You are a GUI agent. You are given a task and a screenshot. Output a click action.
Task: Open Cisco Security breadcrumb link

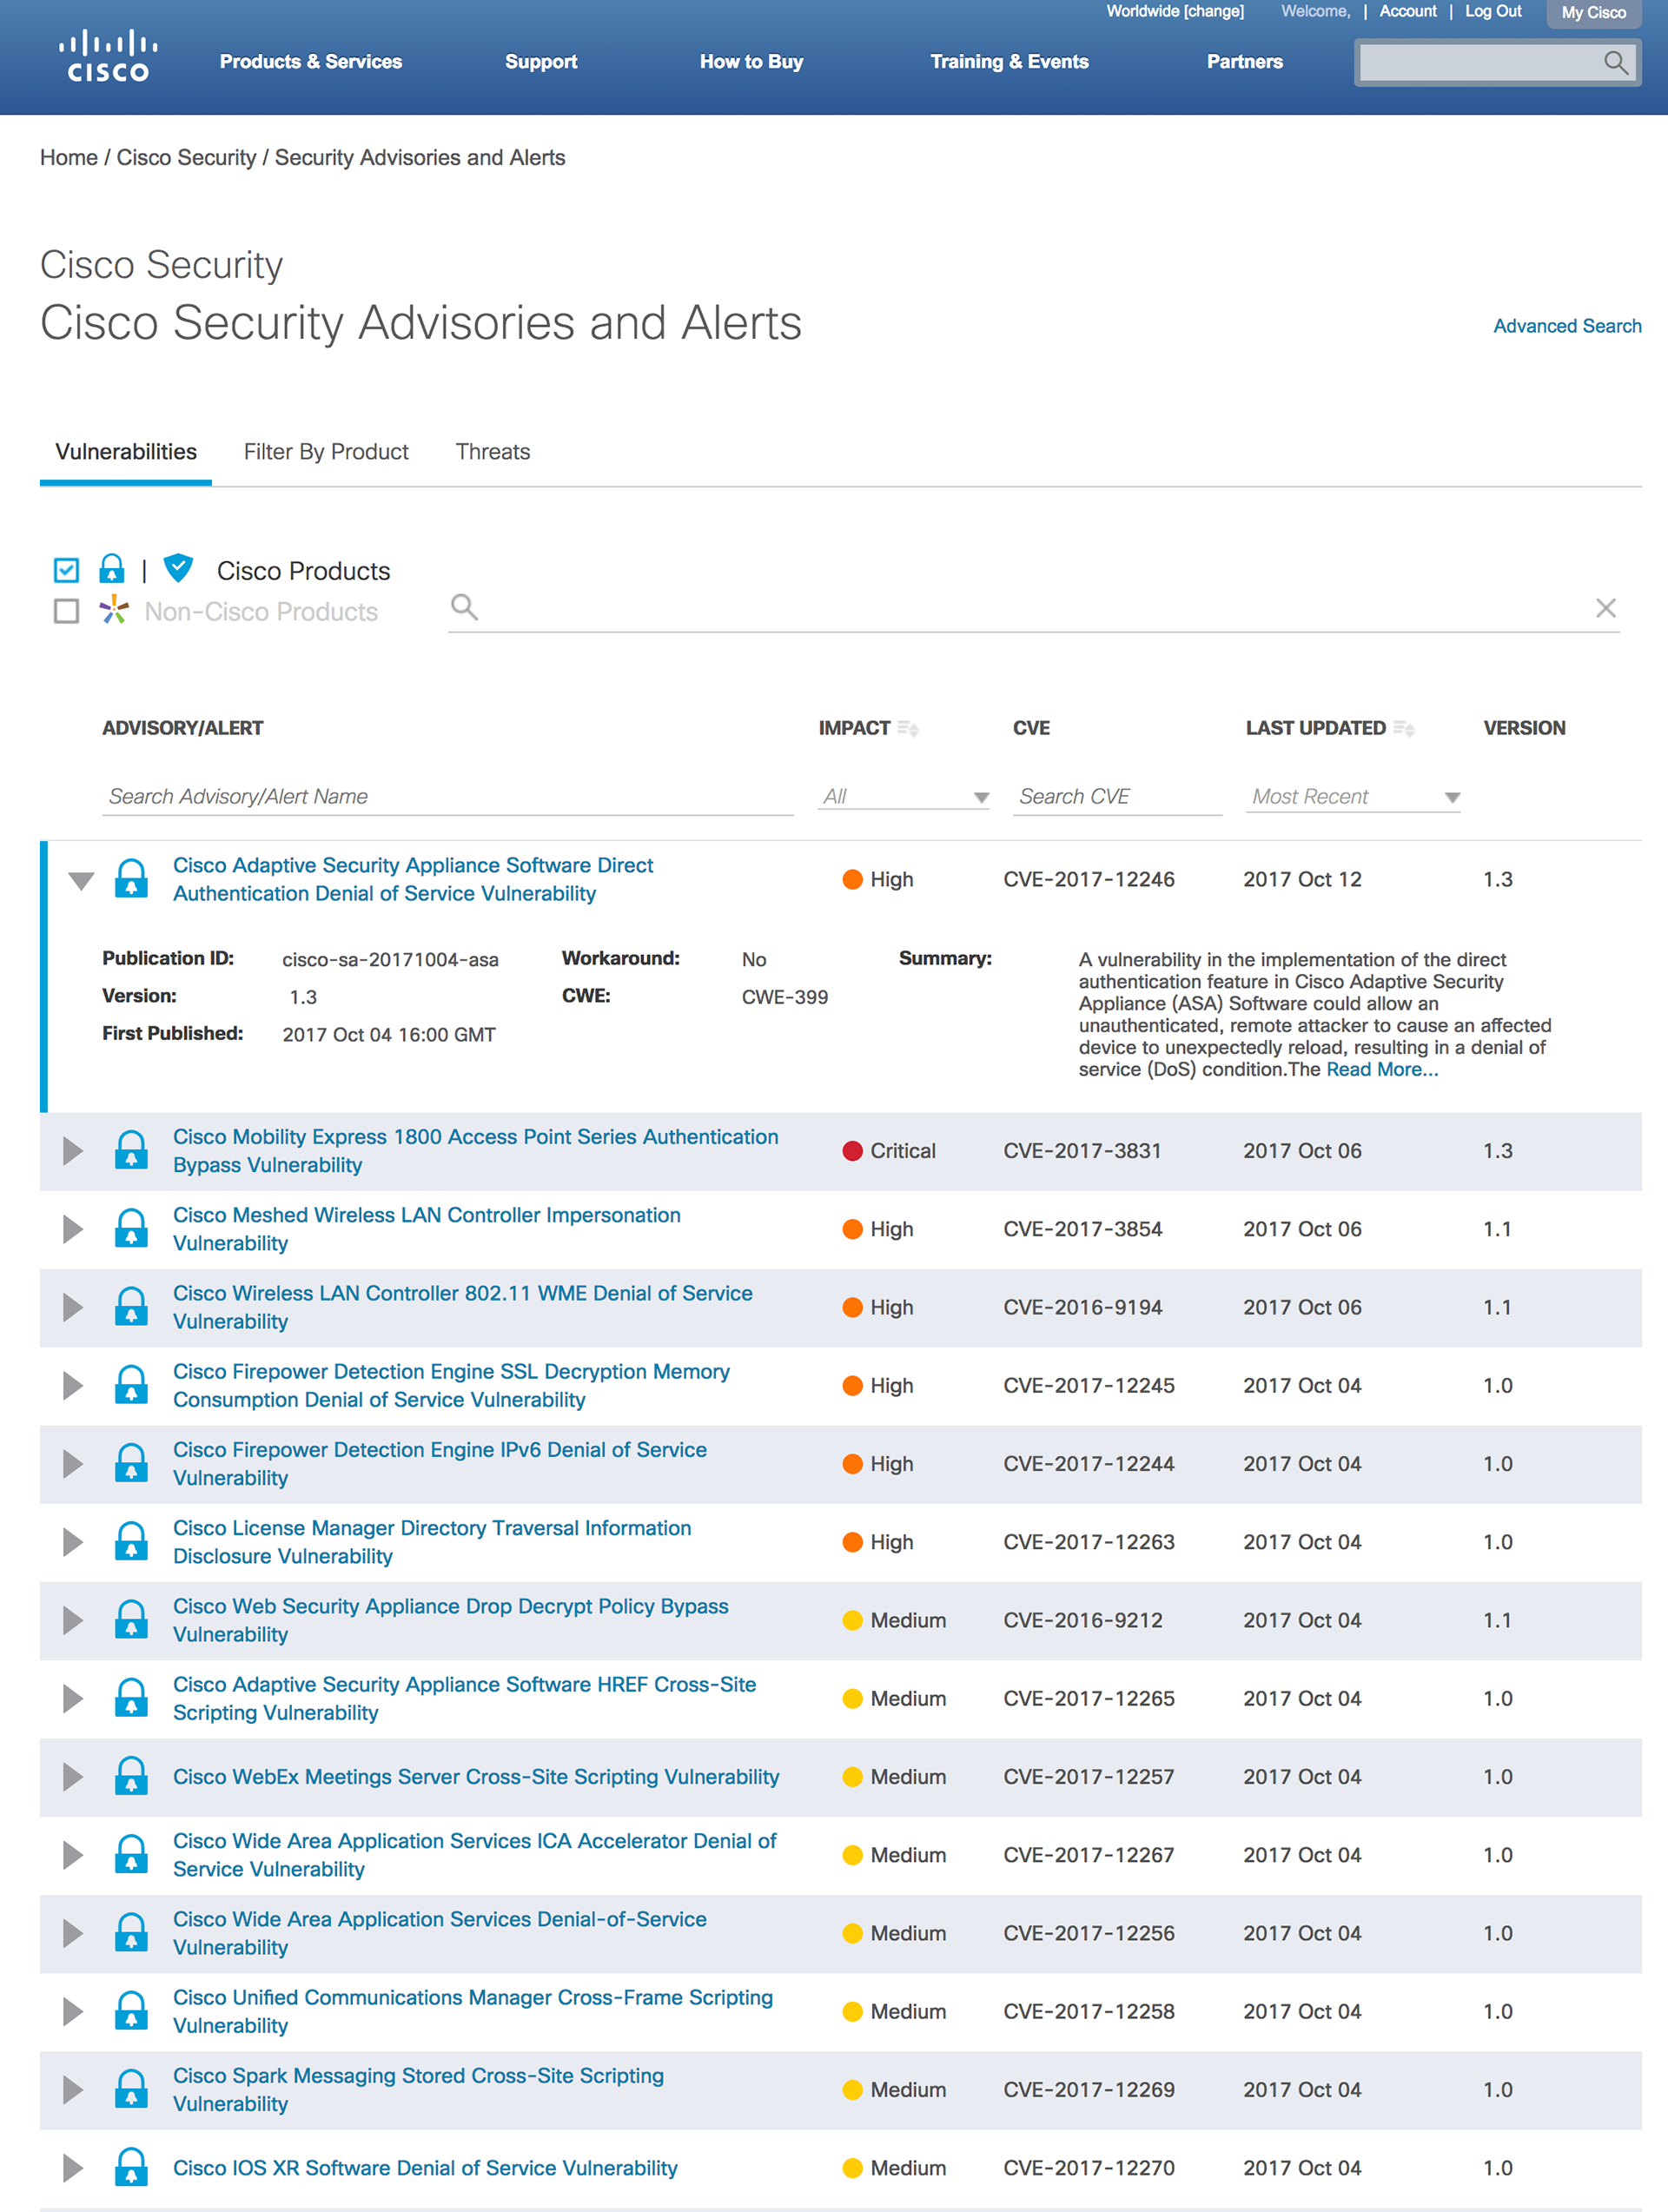pos(186,158)
